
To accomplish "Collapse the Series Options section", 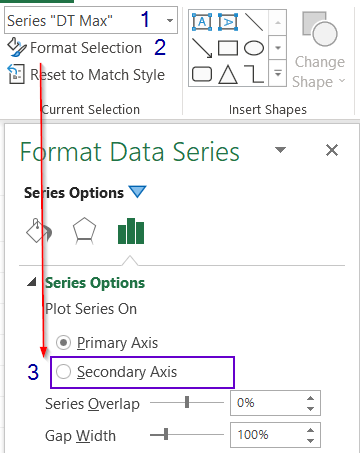I will tap(32, 282).
